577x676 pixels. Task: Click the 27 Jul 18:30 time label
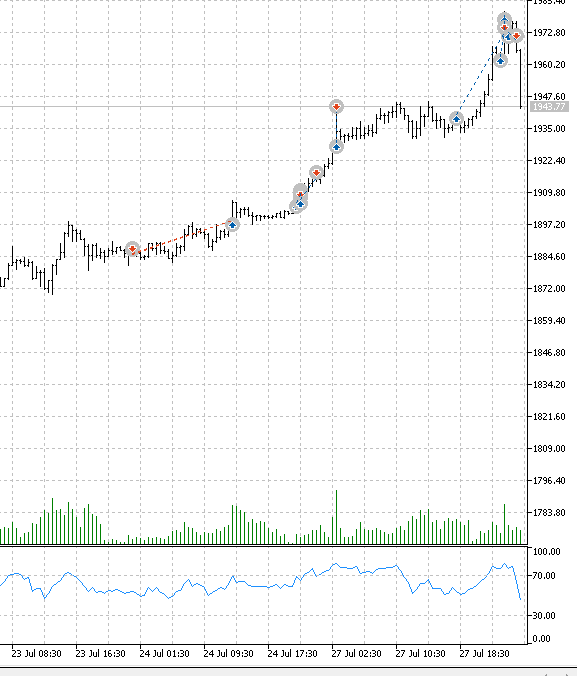[484, 654]
